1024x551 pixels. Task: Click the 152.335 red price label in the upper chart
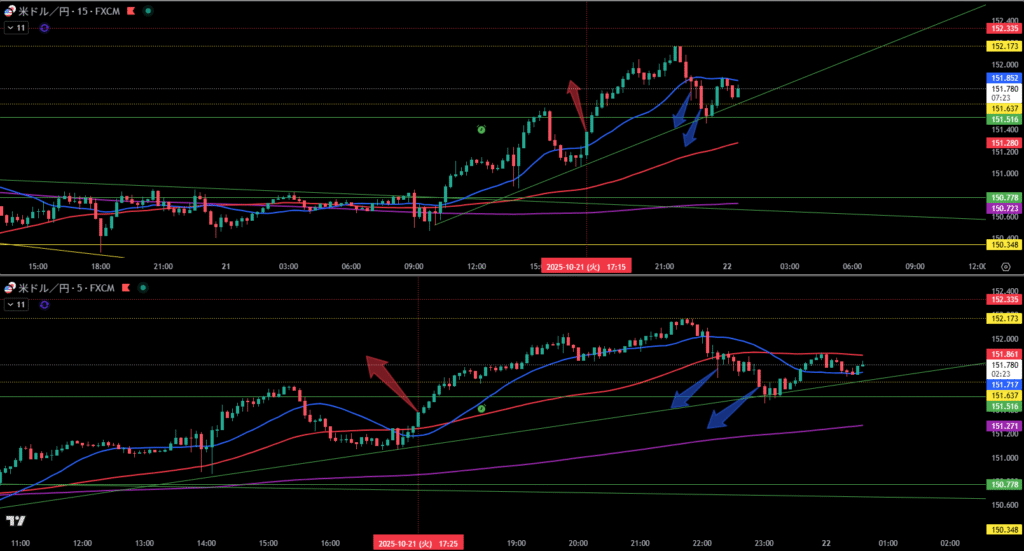tap(1003, 30)
